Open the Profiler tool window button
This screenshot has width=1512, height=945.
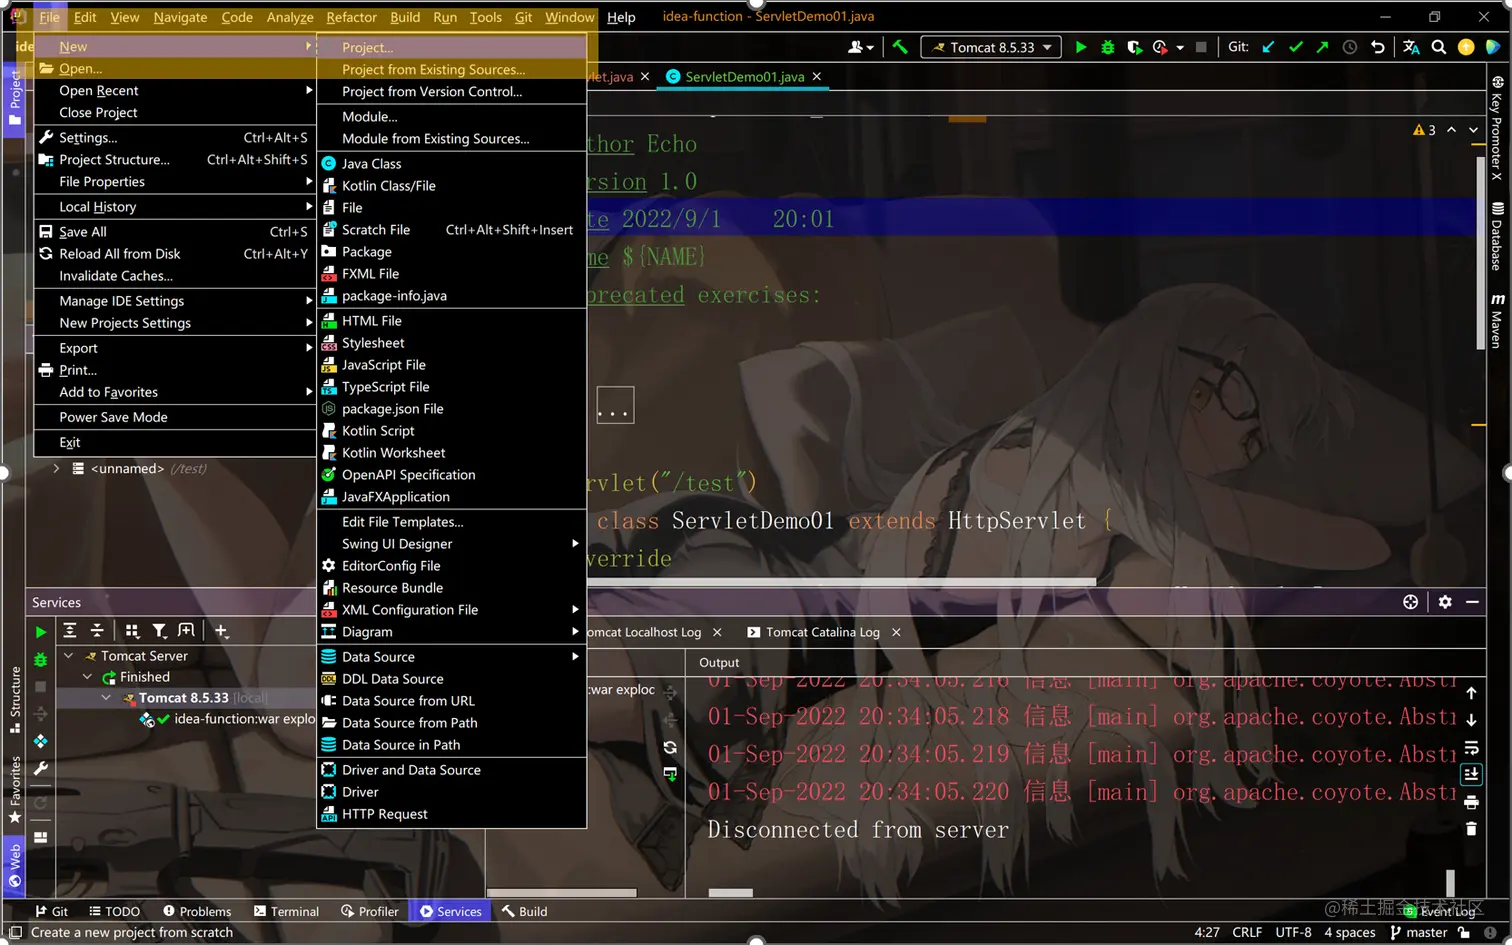click(x=370, y=911)
